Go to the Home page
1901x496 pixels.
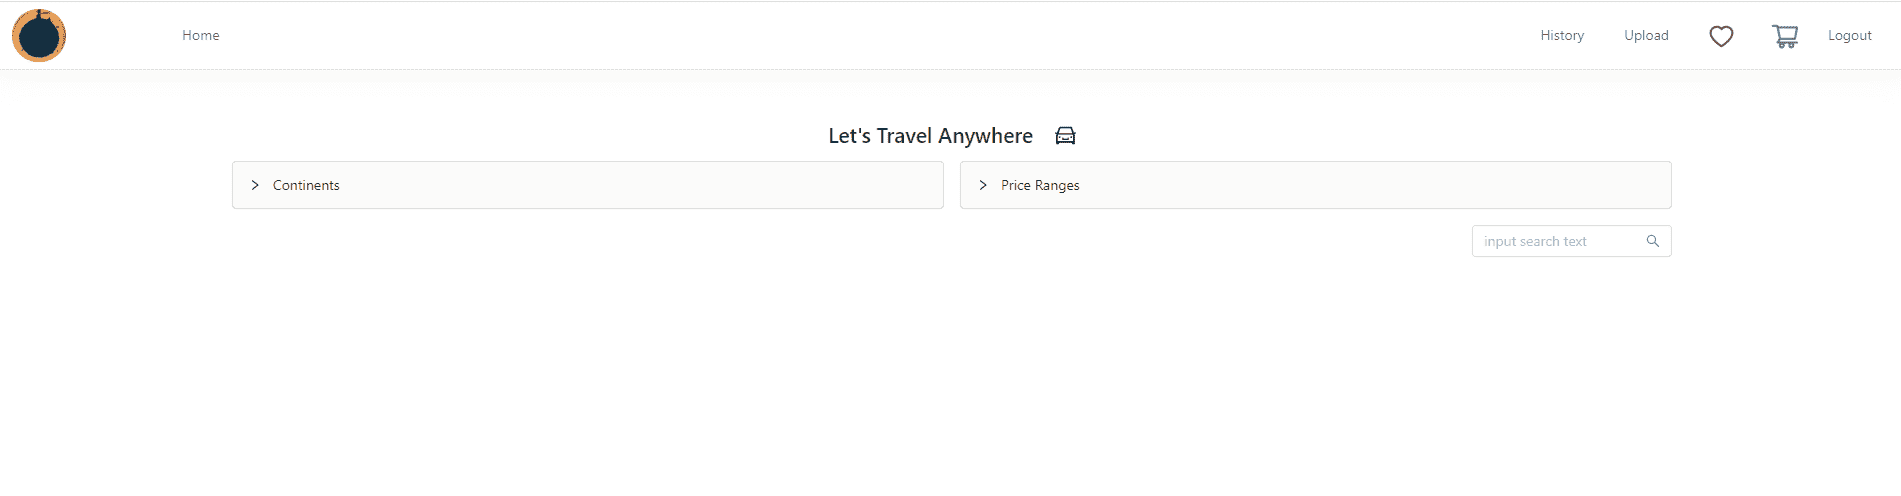pos(200,35)
